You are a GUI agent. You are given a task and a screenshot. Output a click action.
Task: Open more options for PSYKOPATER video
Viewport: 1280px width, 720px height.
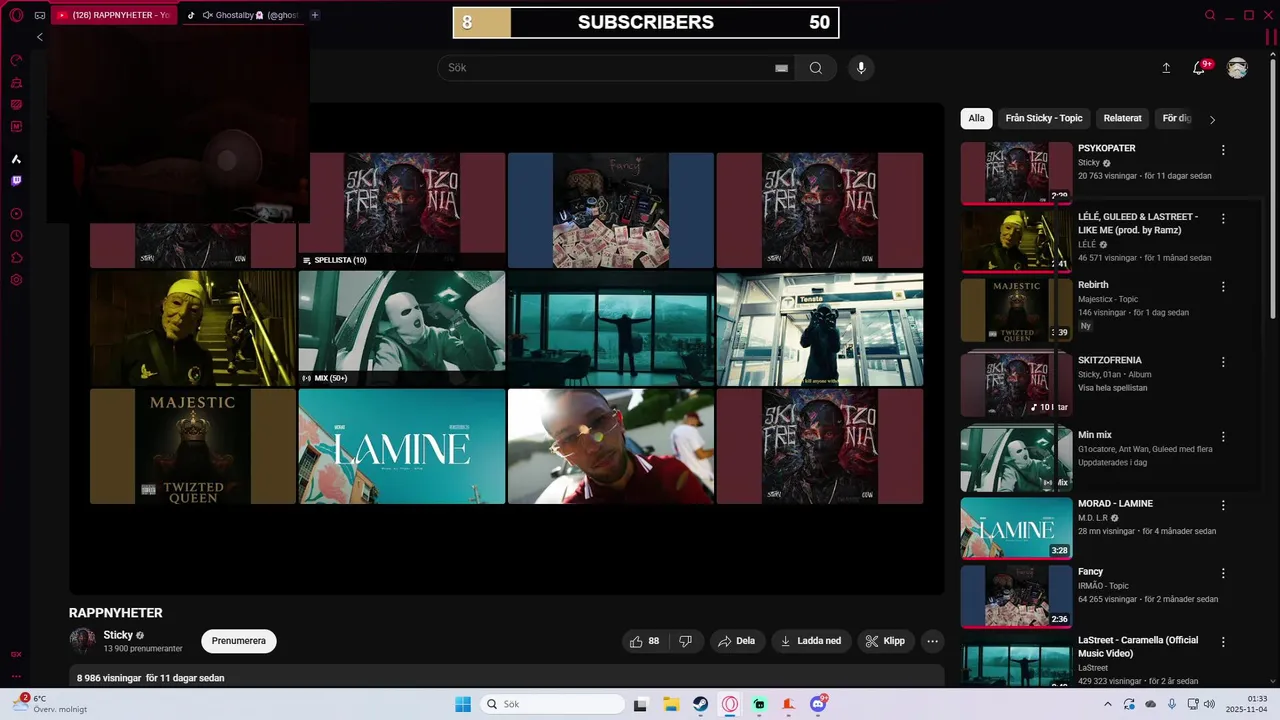coord(1223,150)
